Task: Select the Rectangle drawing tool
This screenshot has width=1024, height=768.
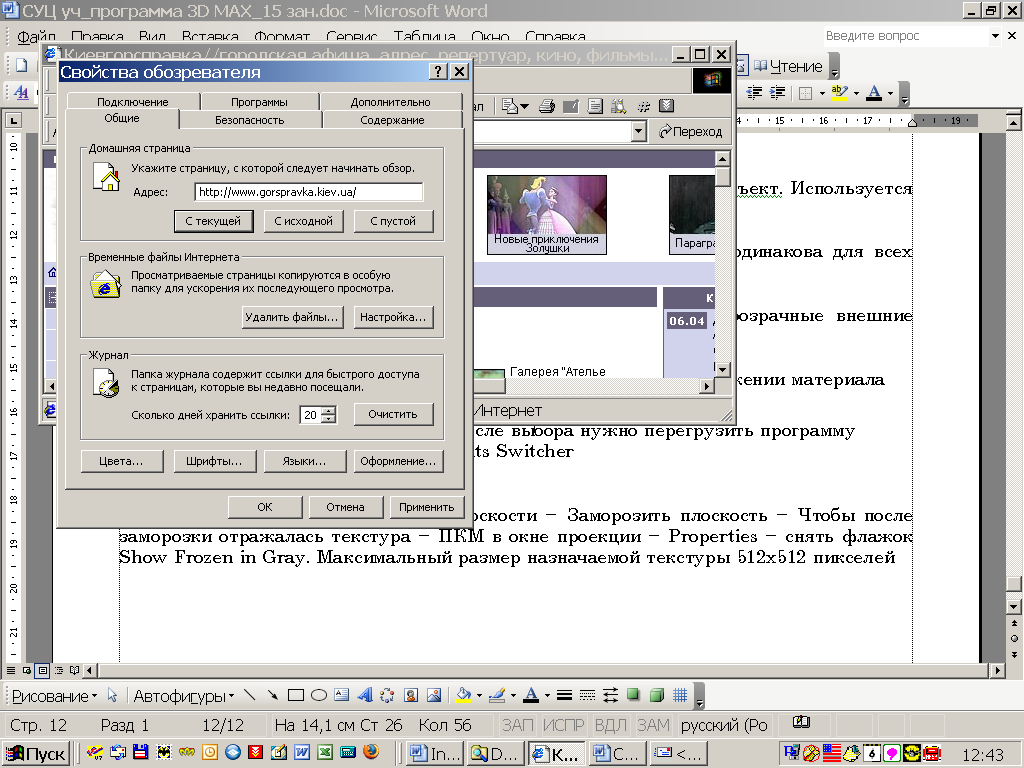Action: tap(295, 696)
